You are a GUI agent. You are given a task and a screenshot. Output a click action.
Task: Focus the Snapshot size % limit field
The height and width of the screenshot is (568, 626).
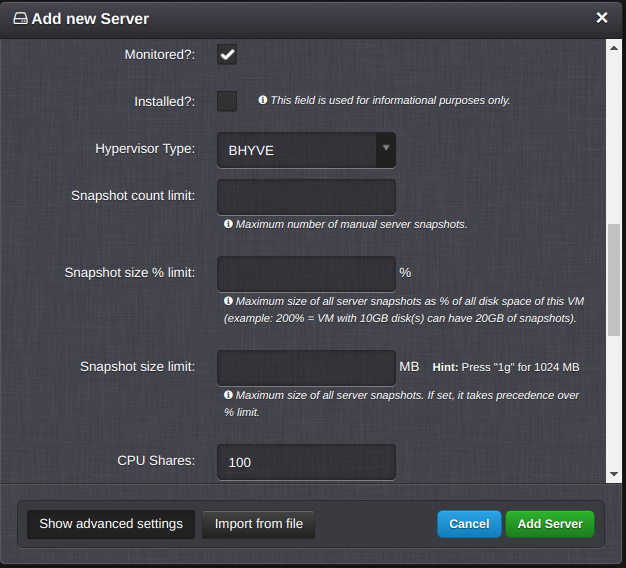pyautogui.click(x=306, y=274)
